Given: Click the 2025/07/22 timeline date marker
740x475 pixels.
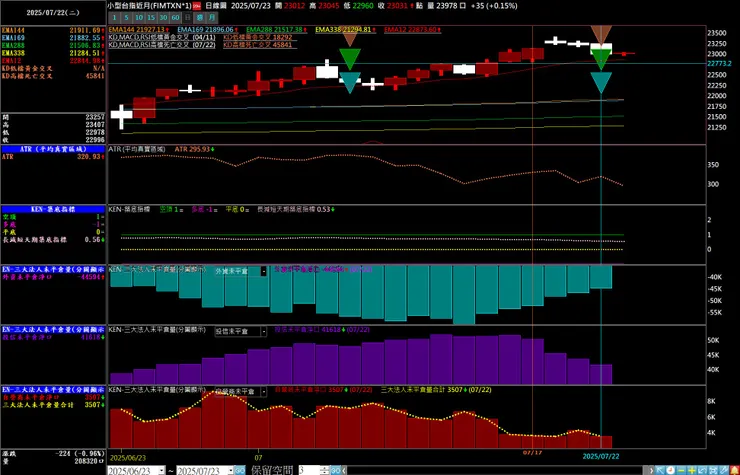Looking at the screenshot, I should (x=601, y=456).
